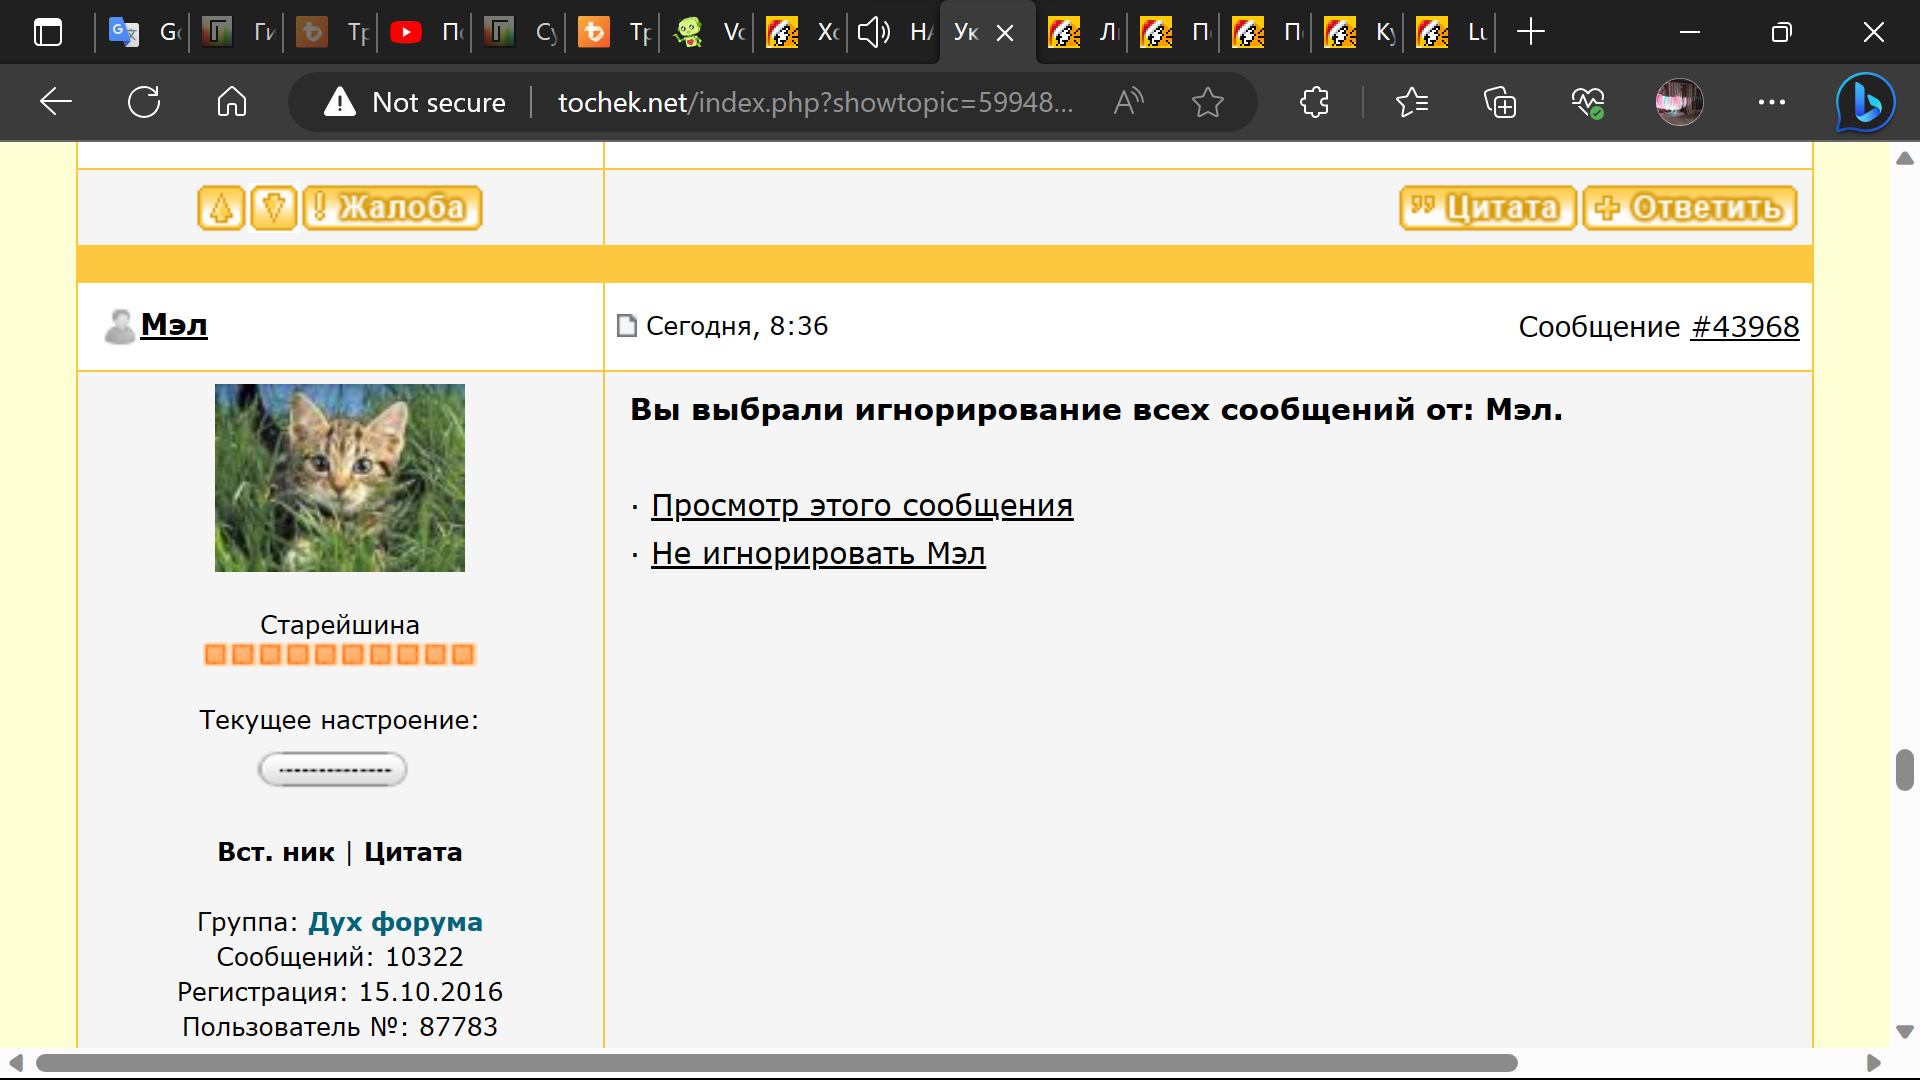The width and height of the screenshot is (1920, 1080).
Task: Open Просмотр этого сообщения link
Action: coord(861,506)
